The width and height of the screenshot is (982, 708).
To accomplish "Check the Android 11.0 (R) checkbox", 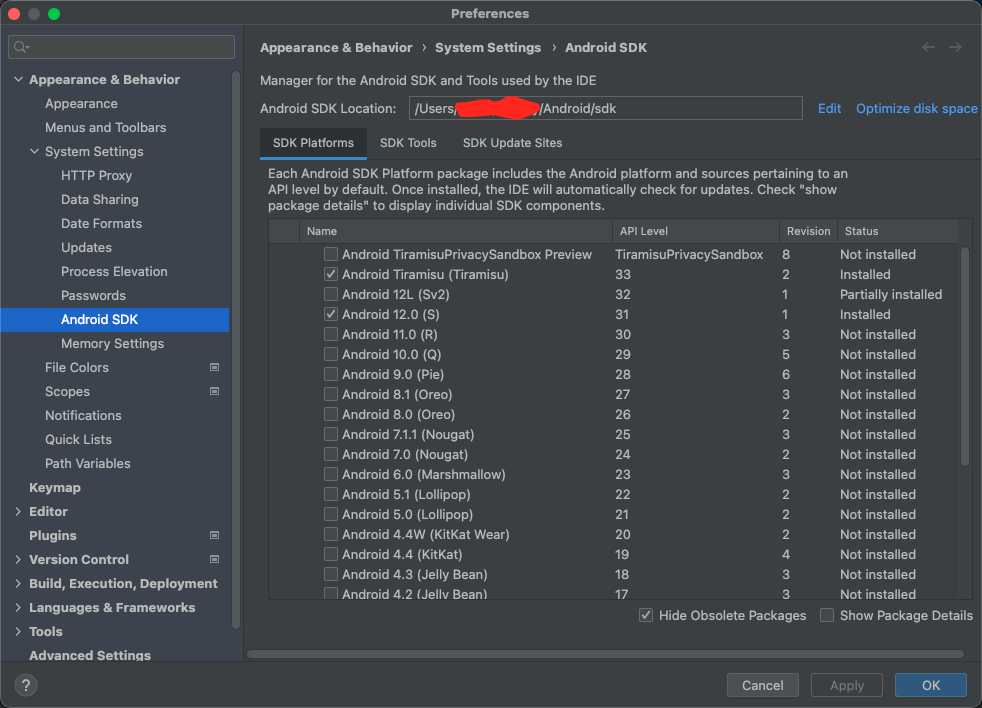I will (x=331, y=334).
